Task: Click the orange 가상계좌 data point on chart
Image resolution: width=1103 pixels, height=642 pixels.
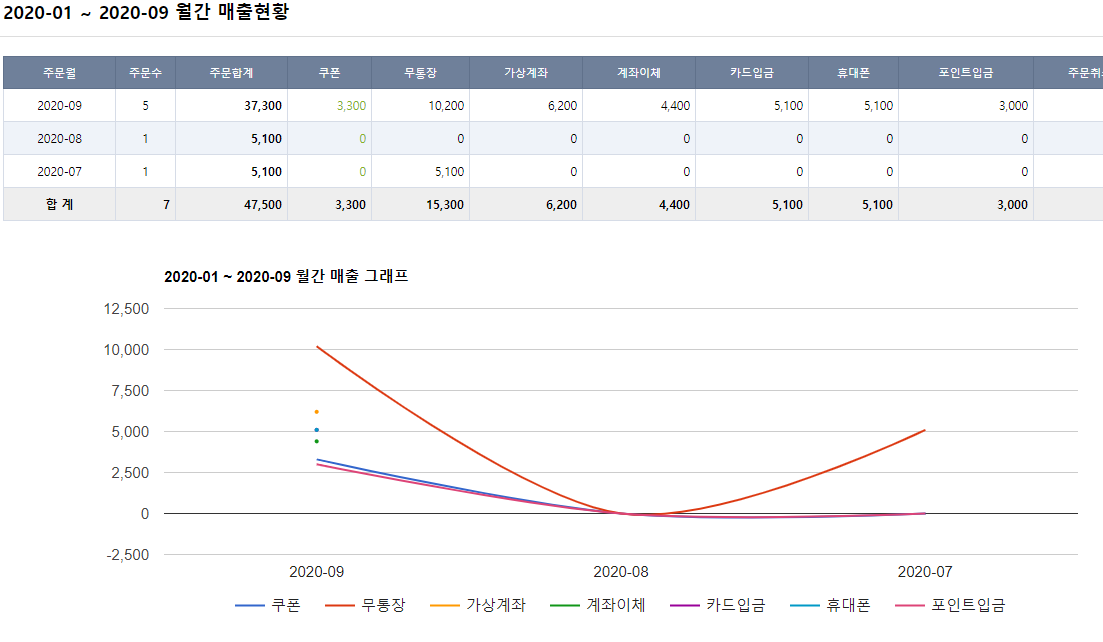Action: point(316,412)
